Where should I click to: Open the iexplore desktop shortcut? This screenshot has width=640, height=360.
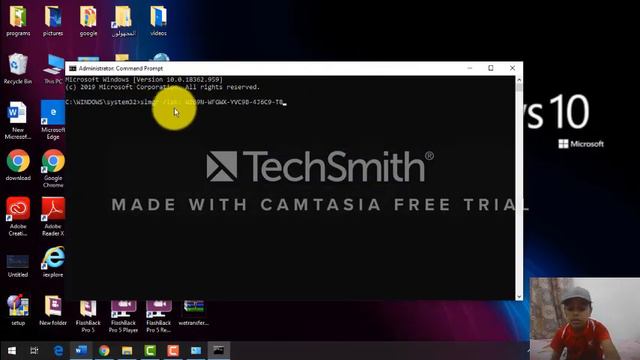pyautogui.click(x=53, y=262)
